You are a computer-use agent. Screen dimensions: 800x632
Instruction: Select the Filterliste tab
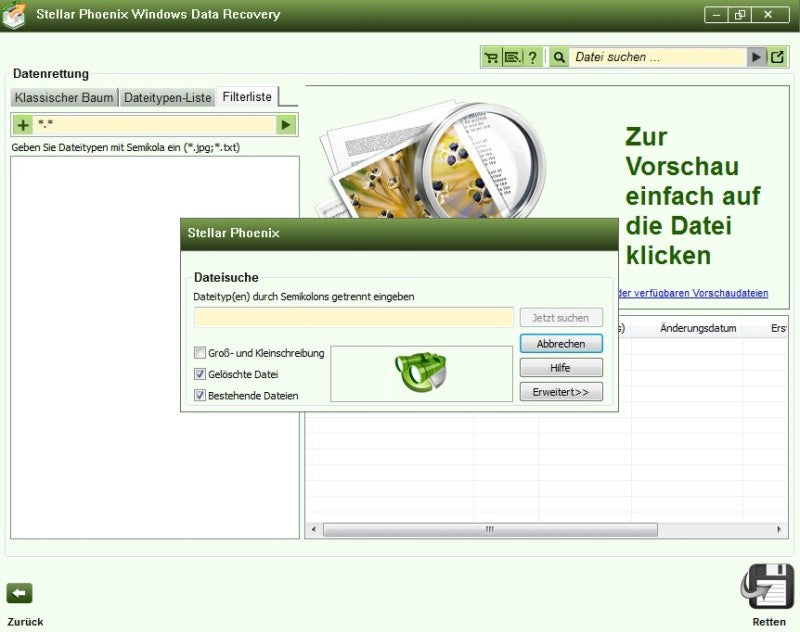(x=247, y=96)
